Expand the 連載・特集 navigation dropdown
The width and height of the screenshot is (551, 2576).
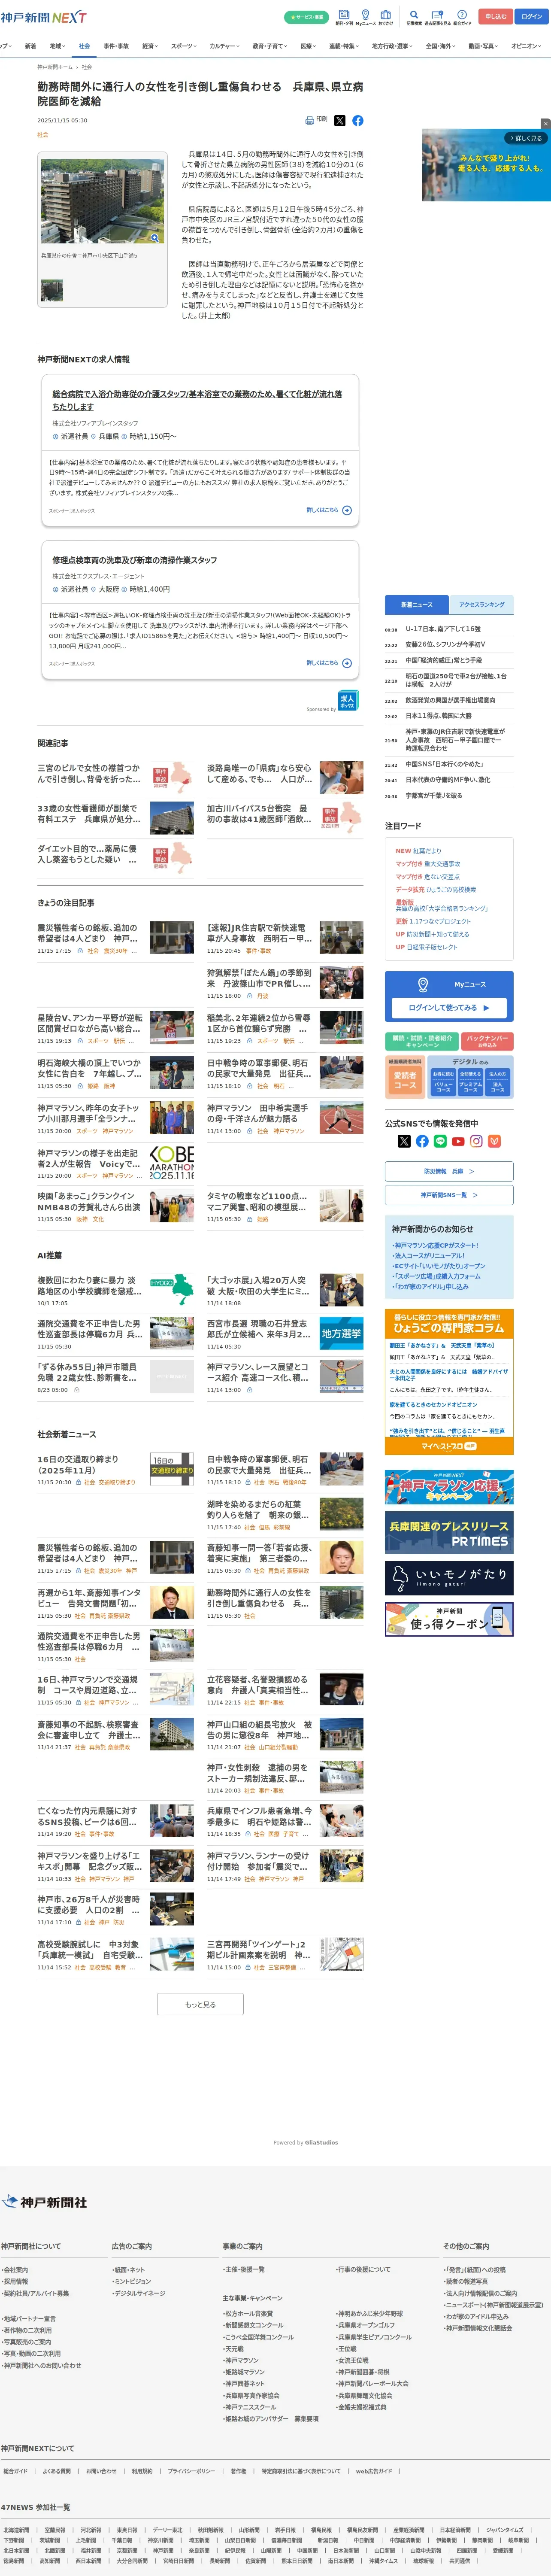344,46
